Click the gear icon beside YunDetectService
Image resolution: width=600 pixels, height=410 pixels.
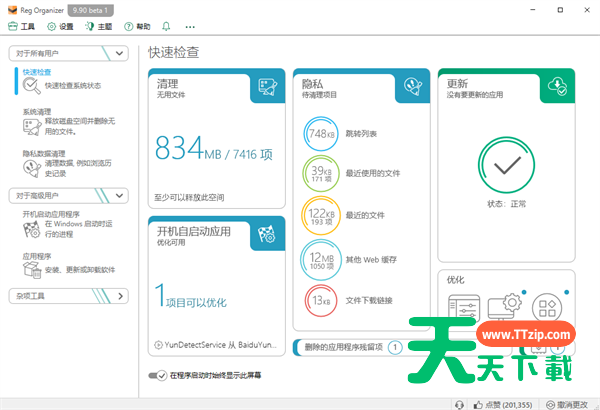158,345
